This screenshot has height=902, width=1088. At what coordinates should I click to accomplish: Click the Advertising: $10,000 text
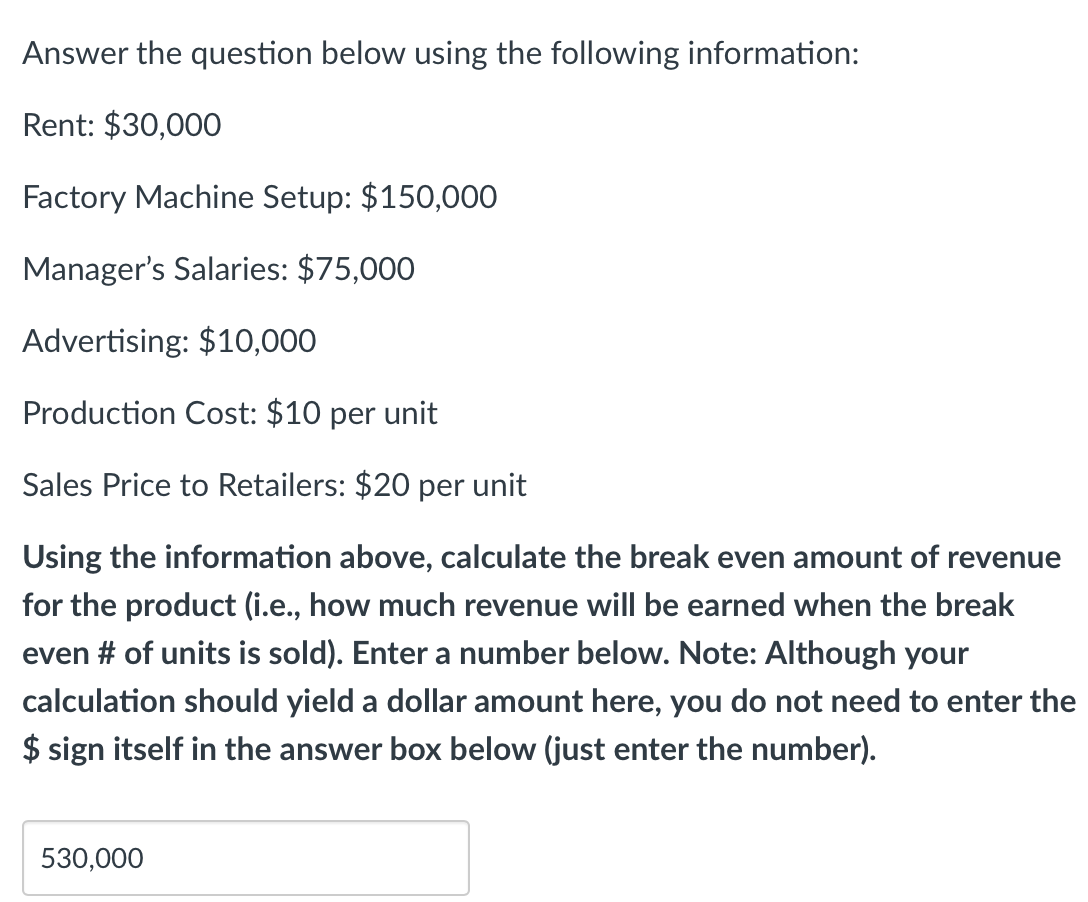[168, 341]
